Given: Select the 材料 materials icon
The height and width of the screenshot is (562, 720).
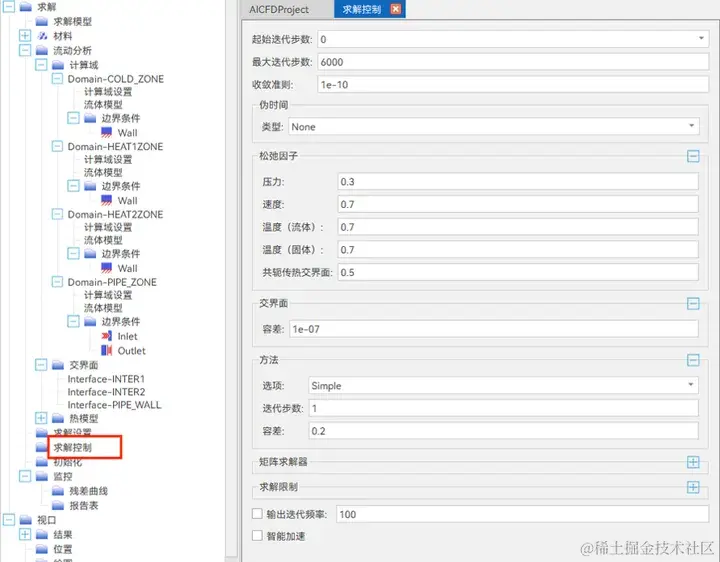Looking at the screenshot, I should [42, 36].
